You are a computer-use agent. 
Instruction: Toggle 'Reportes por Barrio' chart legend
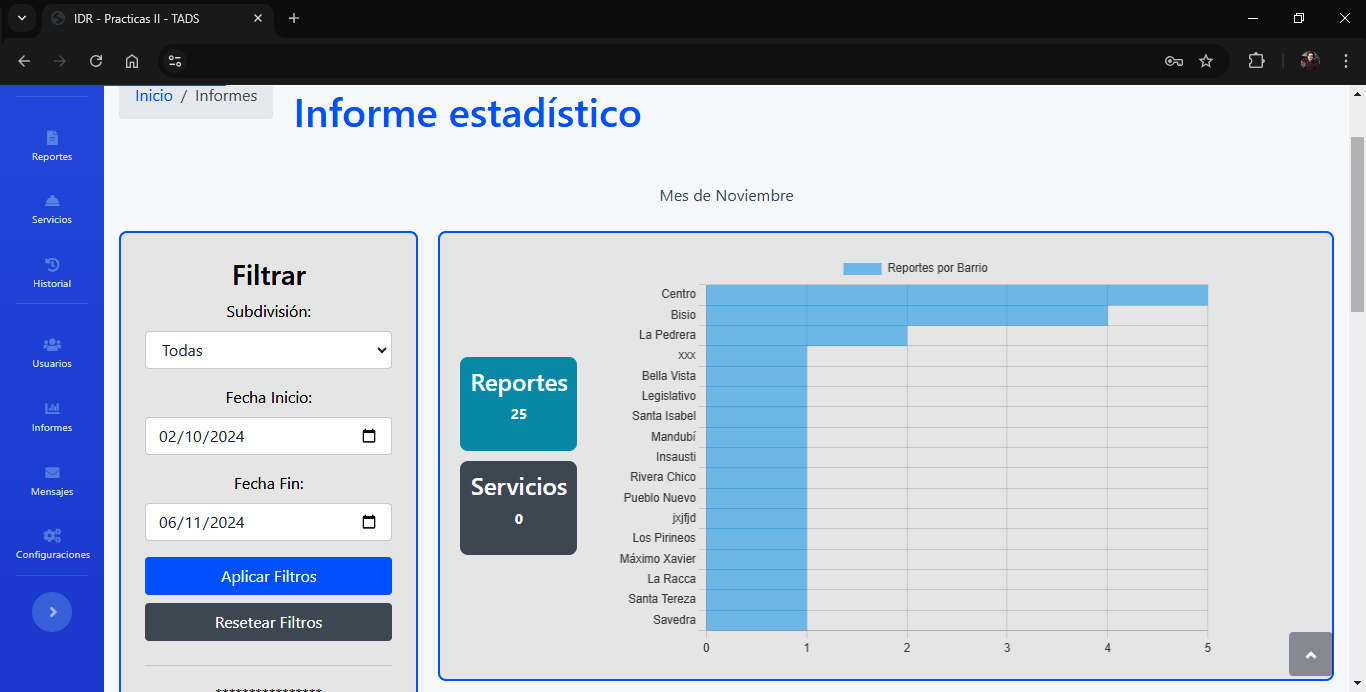(915, 268)
